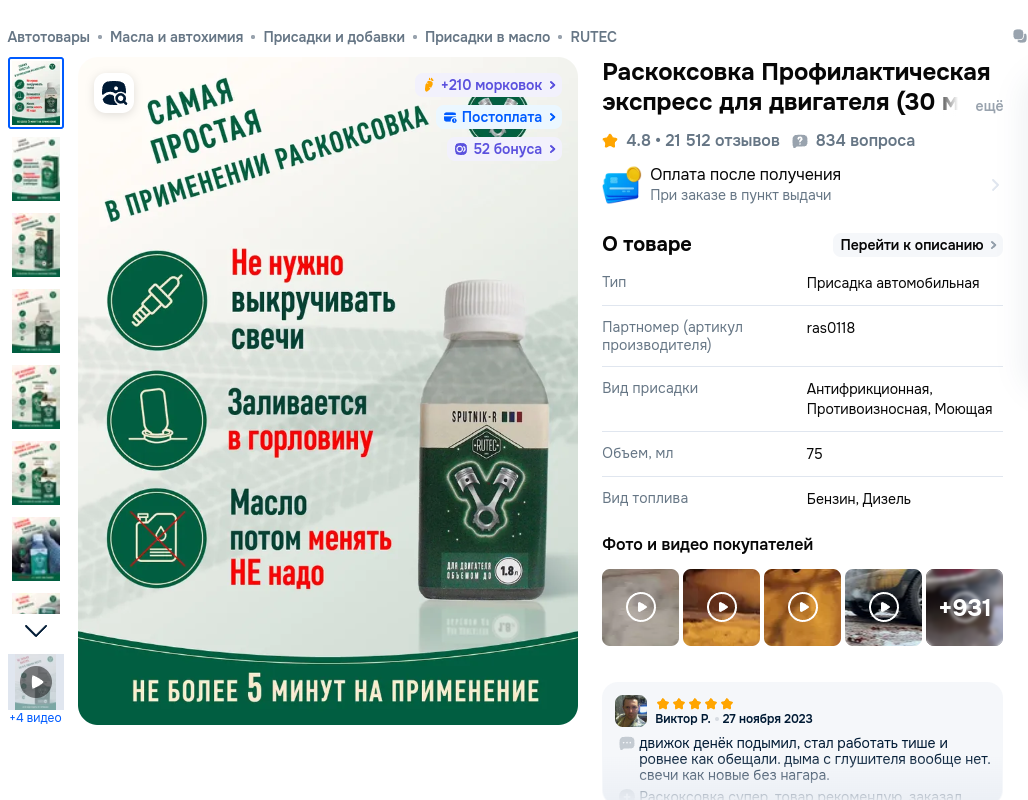Go to Присадки в масло breadcrumb
The width and height of the screenshot is (1028, 800).
[x=487, y=37]
